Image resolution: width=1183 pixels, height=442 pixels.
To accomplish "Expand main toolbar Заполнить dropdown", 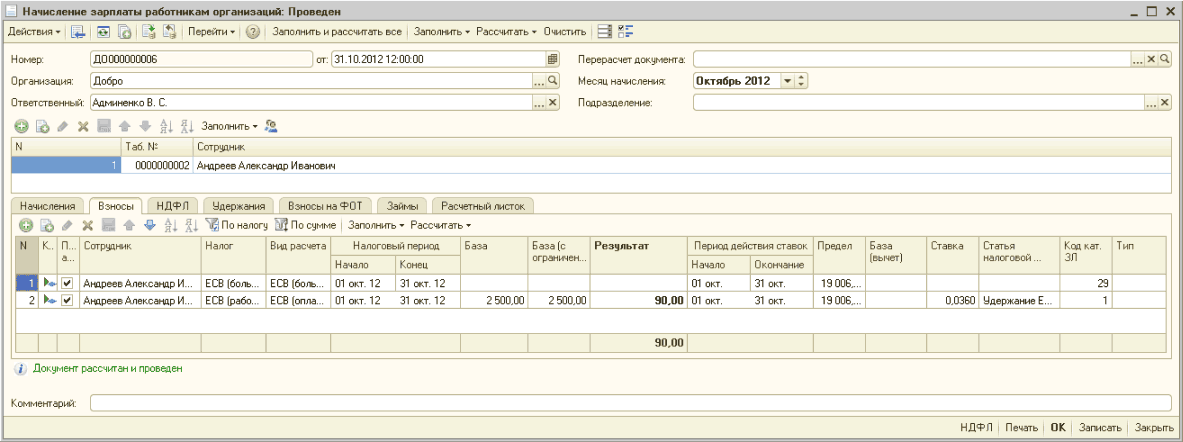I will (442, 32).
